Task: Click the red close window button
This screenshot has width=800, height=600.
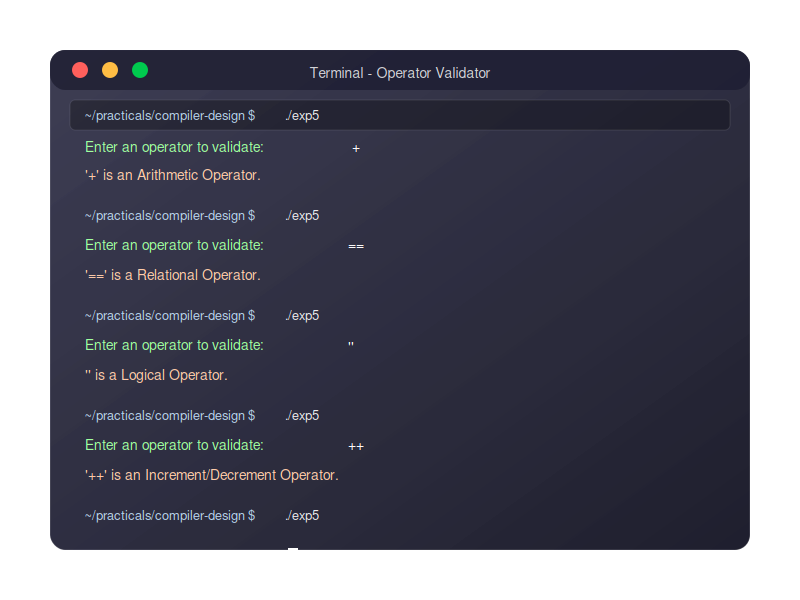Action: click(x=80, y=70)
